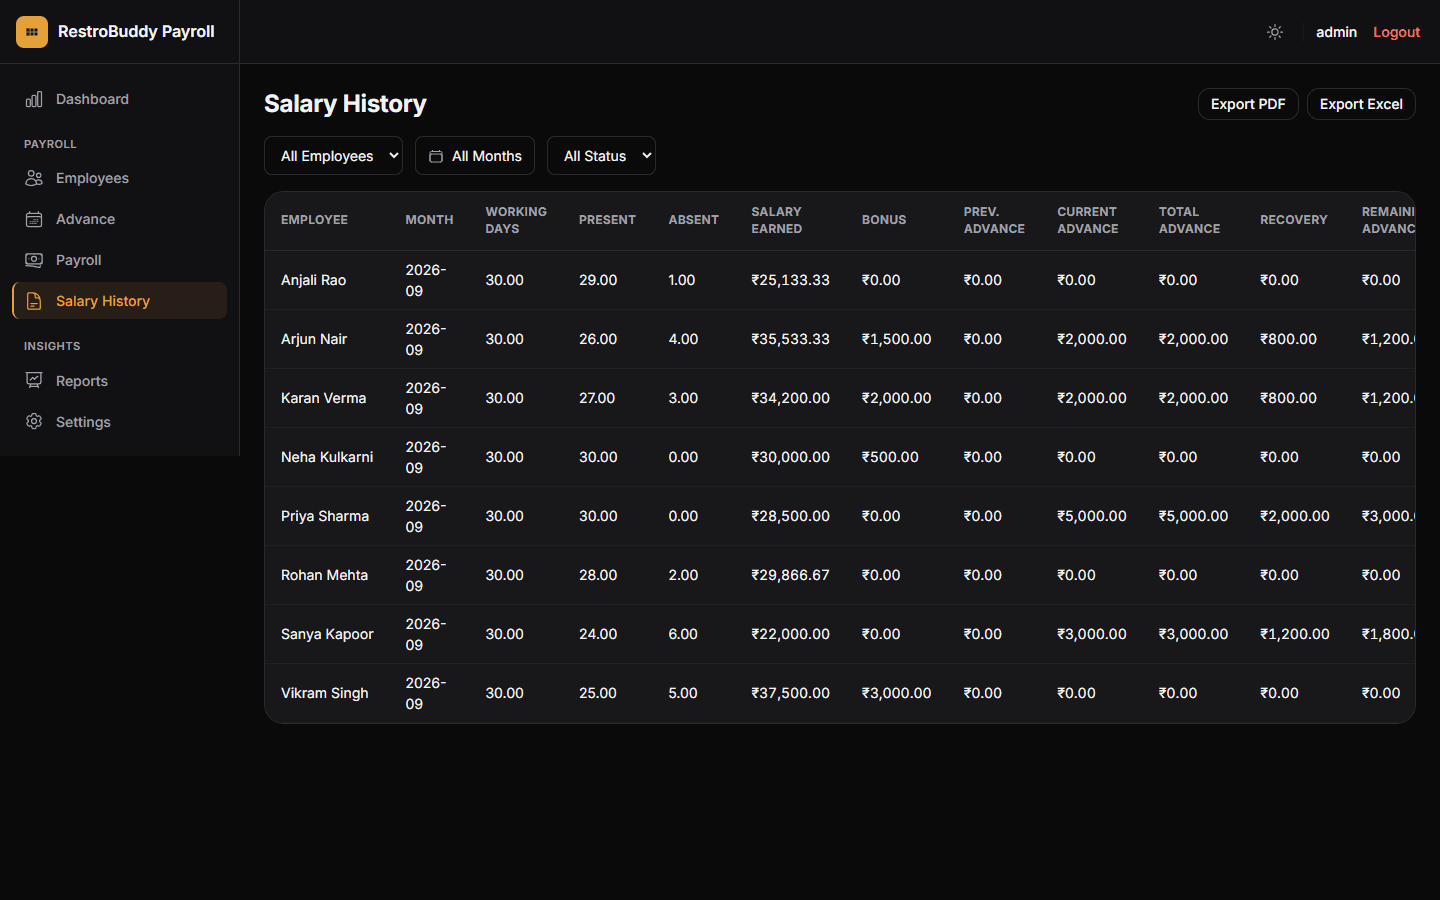Click the Dashboard bar chart icon

(34, 99)
